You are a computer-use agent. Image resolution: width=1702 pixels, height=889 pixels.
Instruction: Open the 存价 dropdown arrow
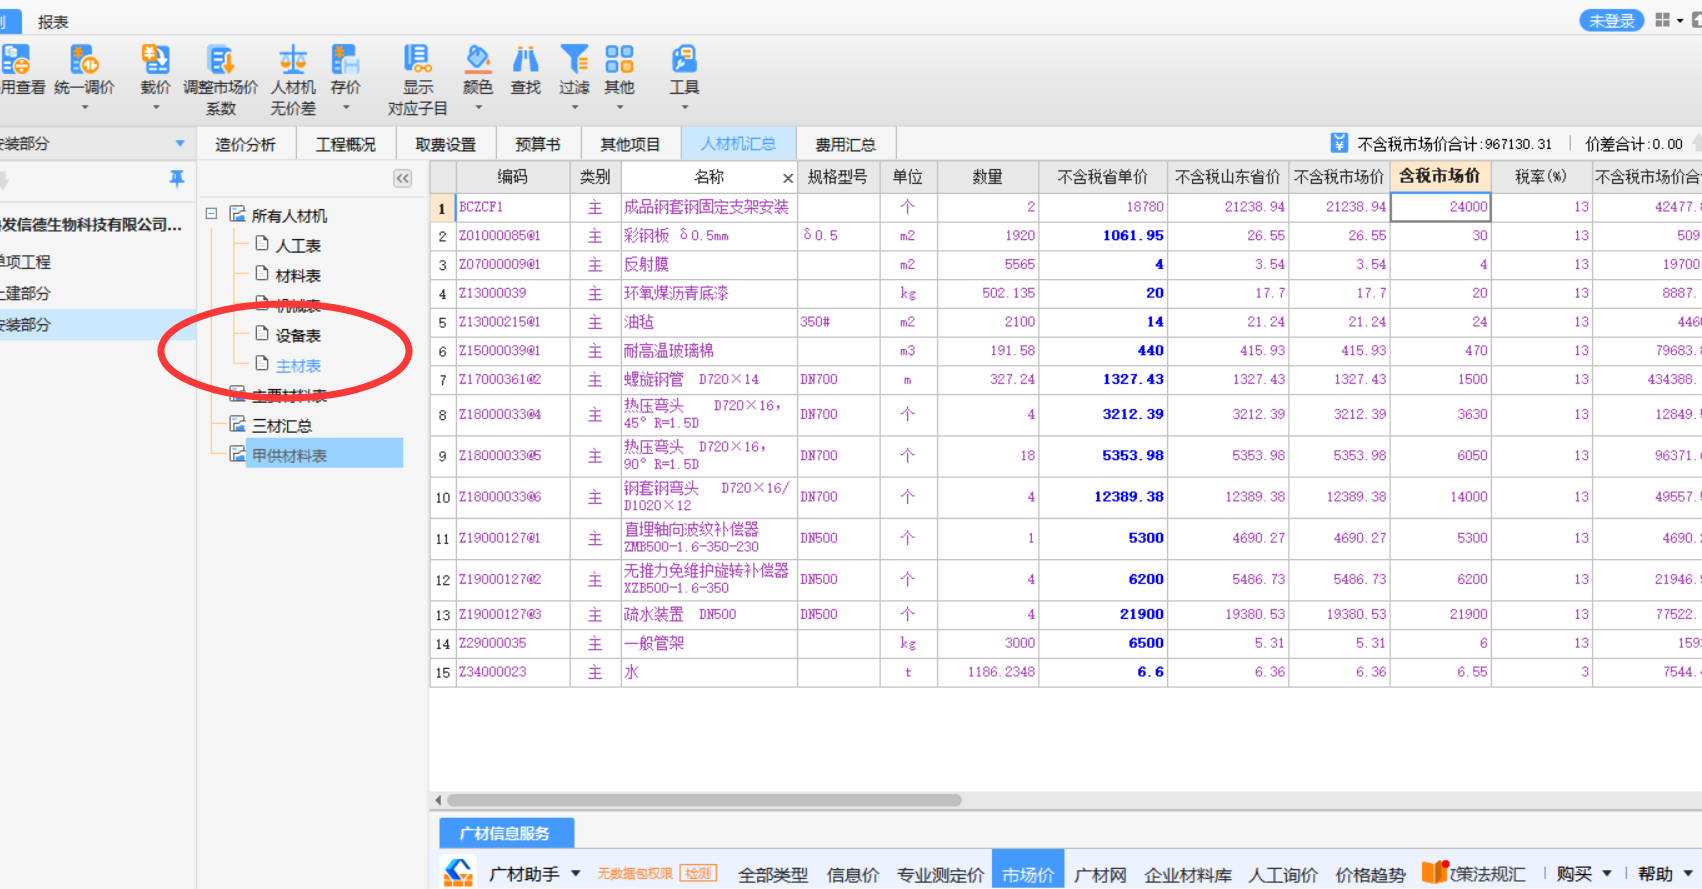point(346,107)
